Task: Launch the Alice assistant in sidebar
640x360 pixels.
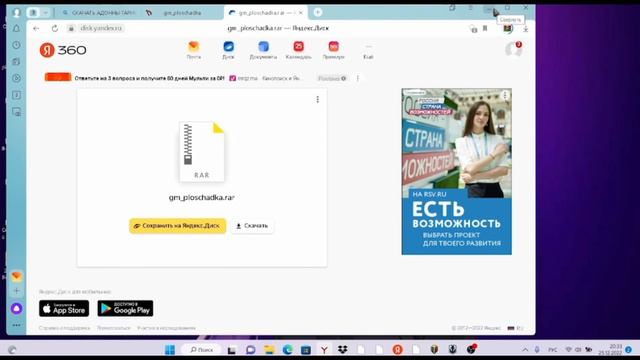Action: pos(16,309)
